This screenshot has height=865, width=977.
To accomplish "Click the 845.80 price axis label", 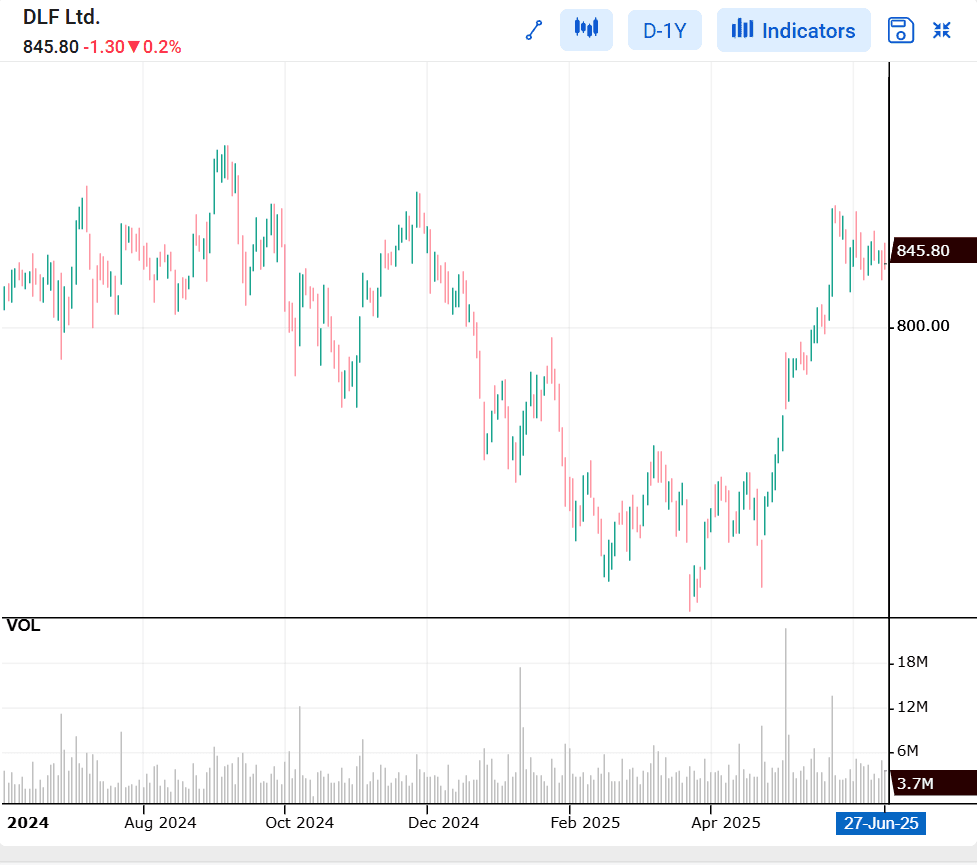I will pyautogui.click(x=933, y=250).
